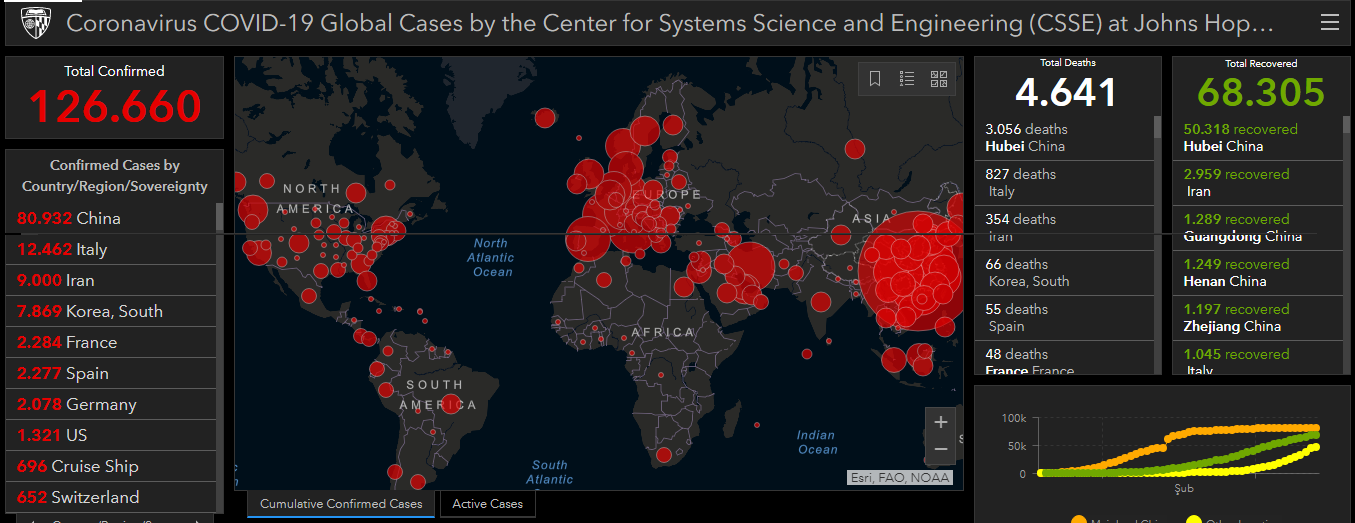Zoom out on the map
1355x523 pixels.
[940, 451]
